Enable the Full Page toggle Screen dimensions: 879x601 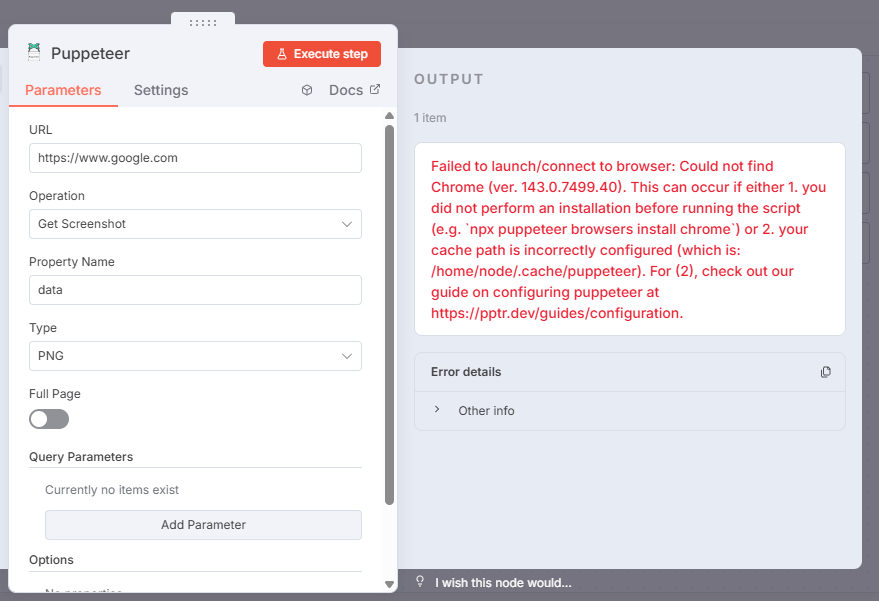click(49, 419)
